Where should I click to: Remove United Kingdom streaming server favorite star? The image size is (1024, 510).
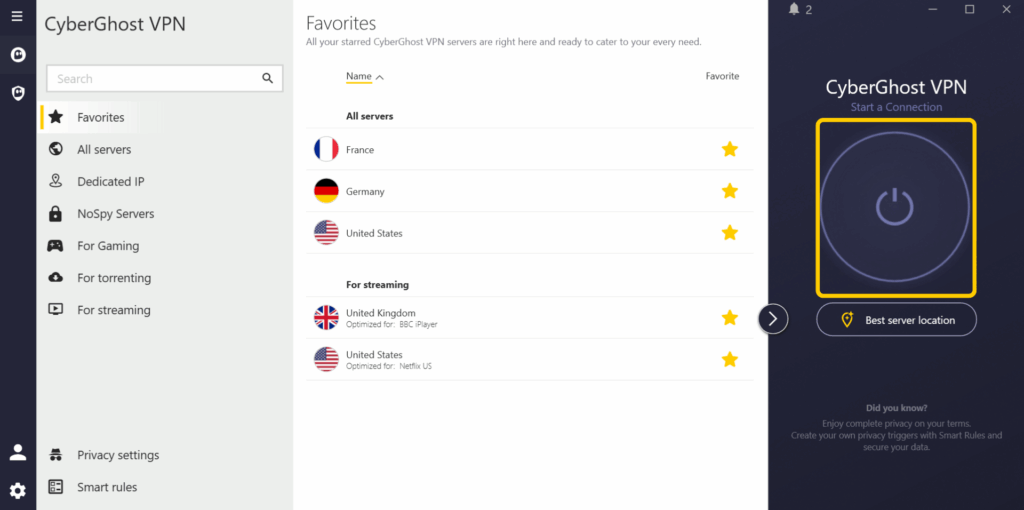730,318
